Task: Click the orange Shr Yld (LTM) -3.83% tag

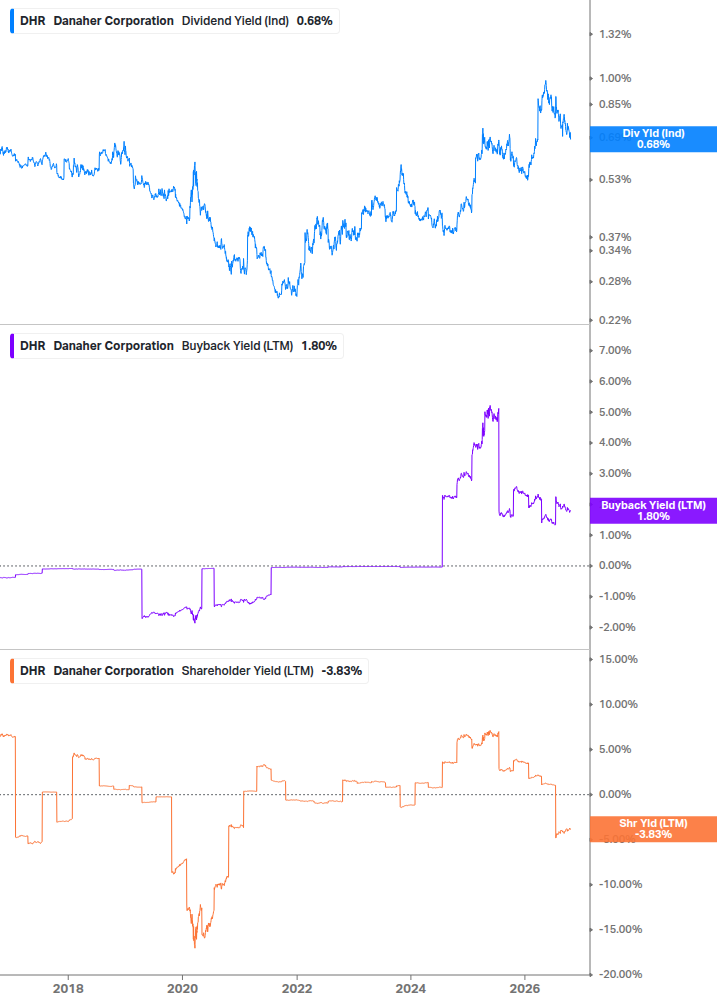Action: point(653,829)
